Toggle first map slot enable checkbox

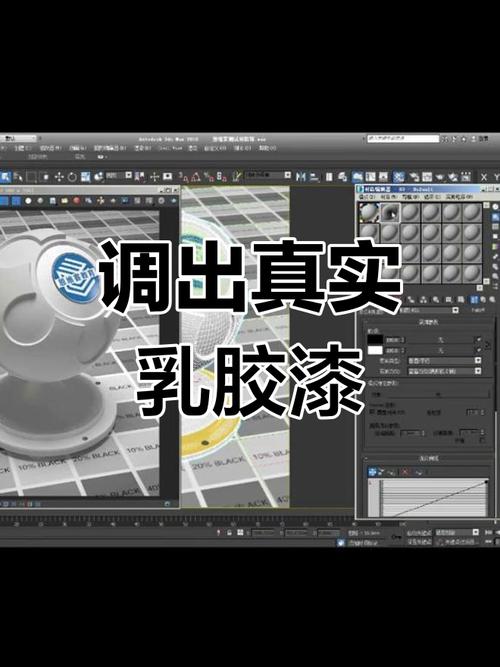point(479,339)
